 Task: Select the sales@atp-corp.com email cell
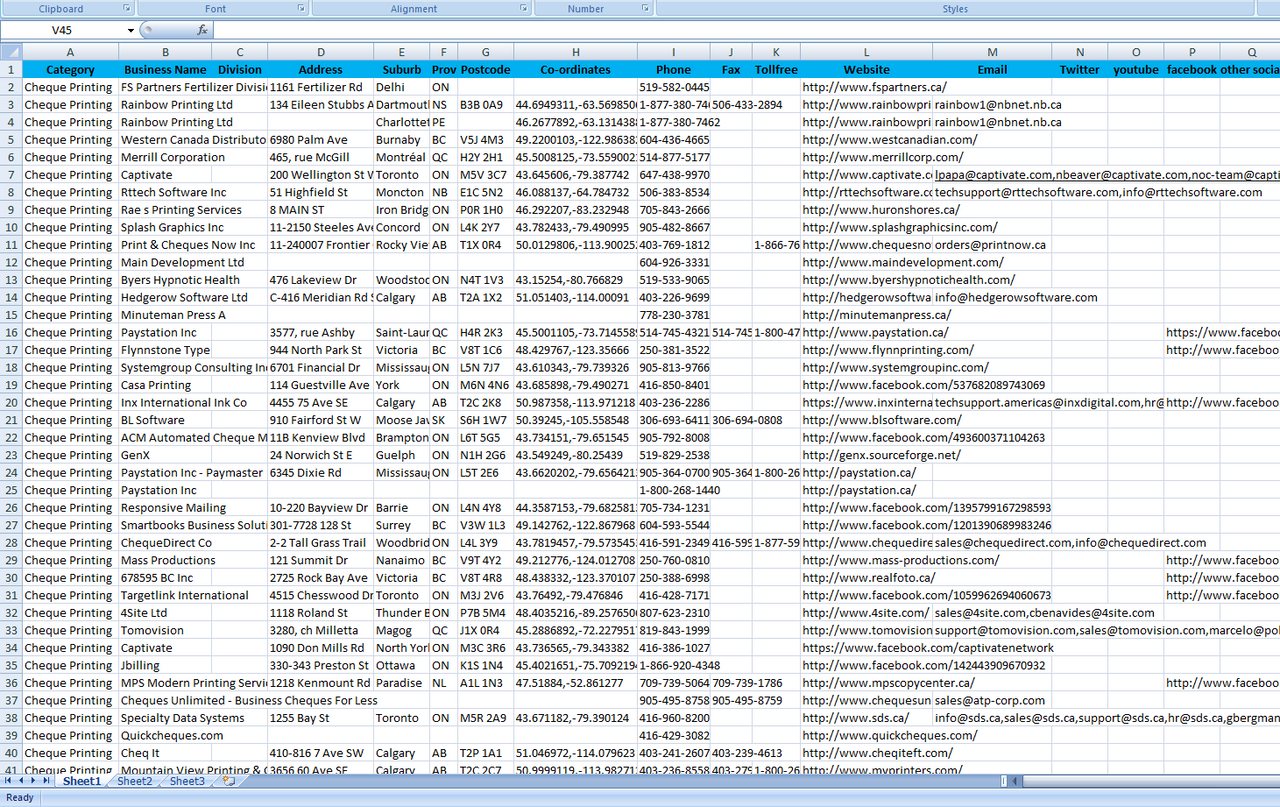tap(990, 700)
